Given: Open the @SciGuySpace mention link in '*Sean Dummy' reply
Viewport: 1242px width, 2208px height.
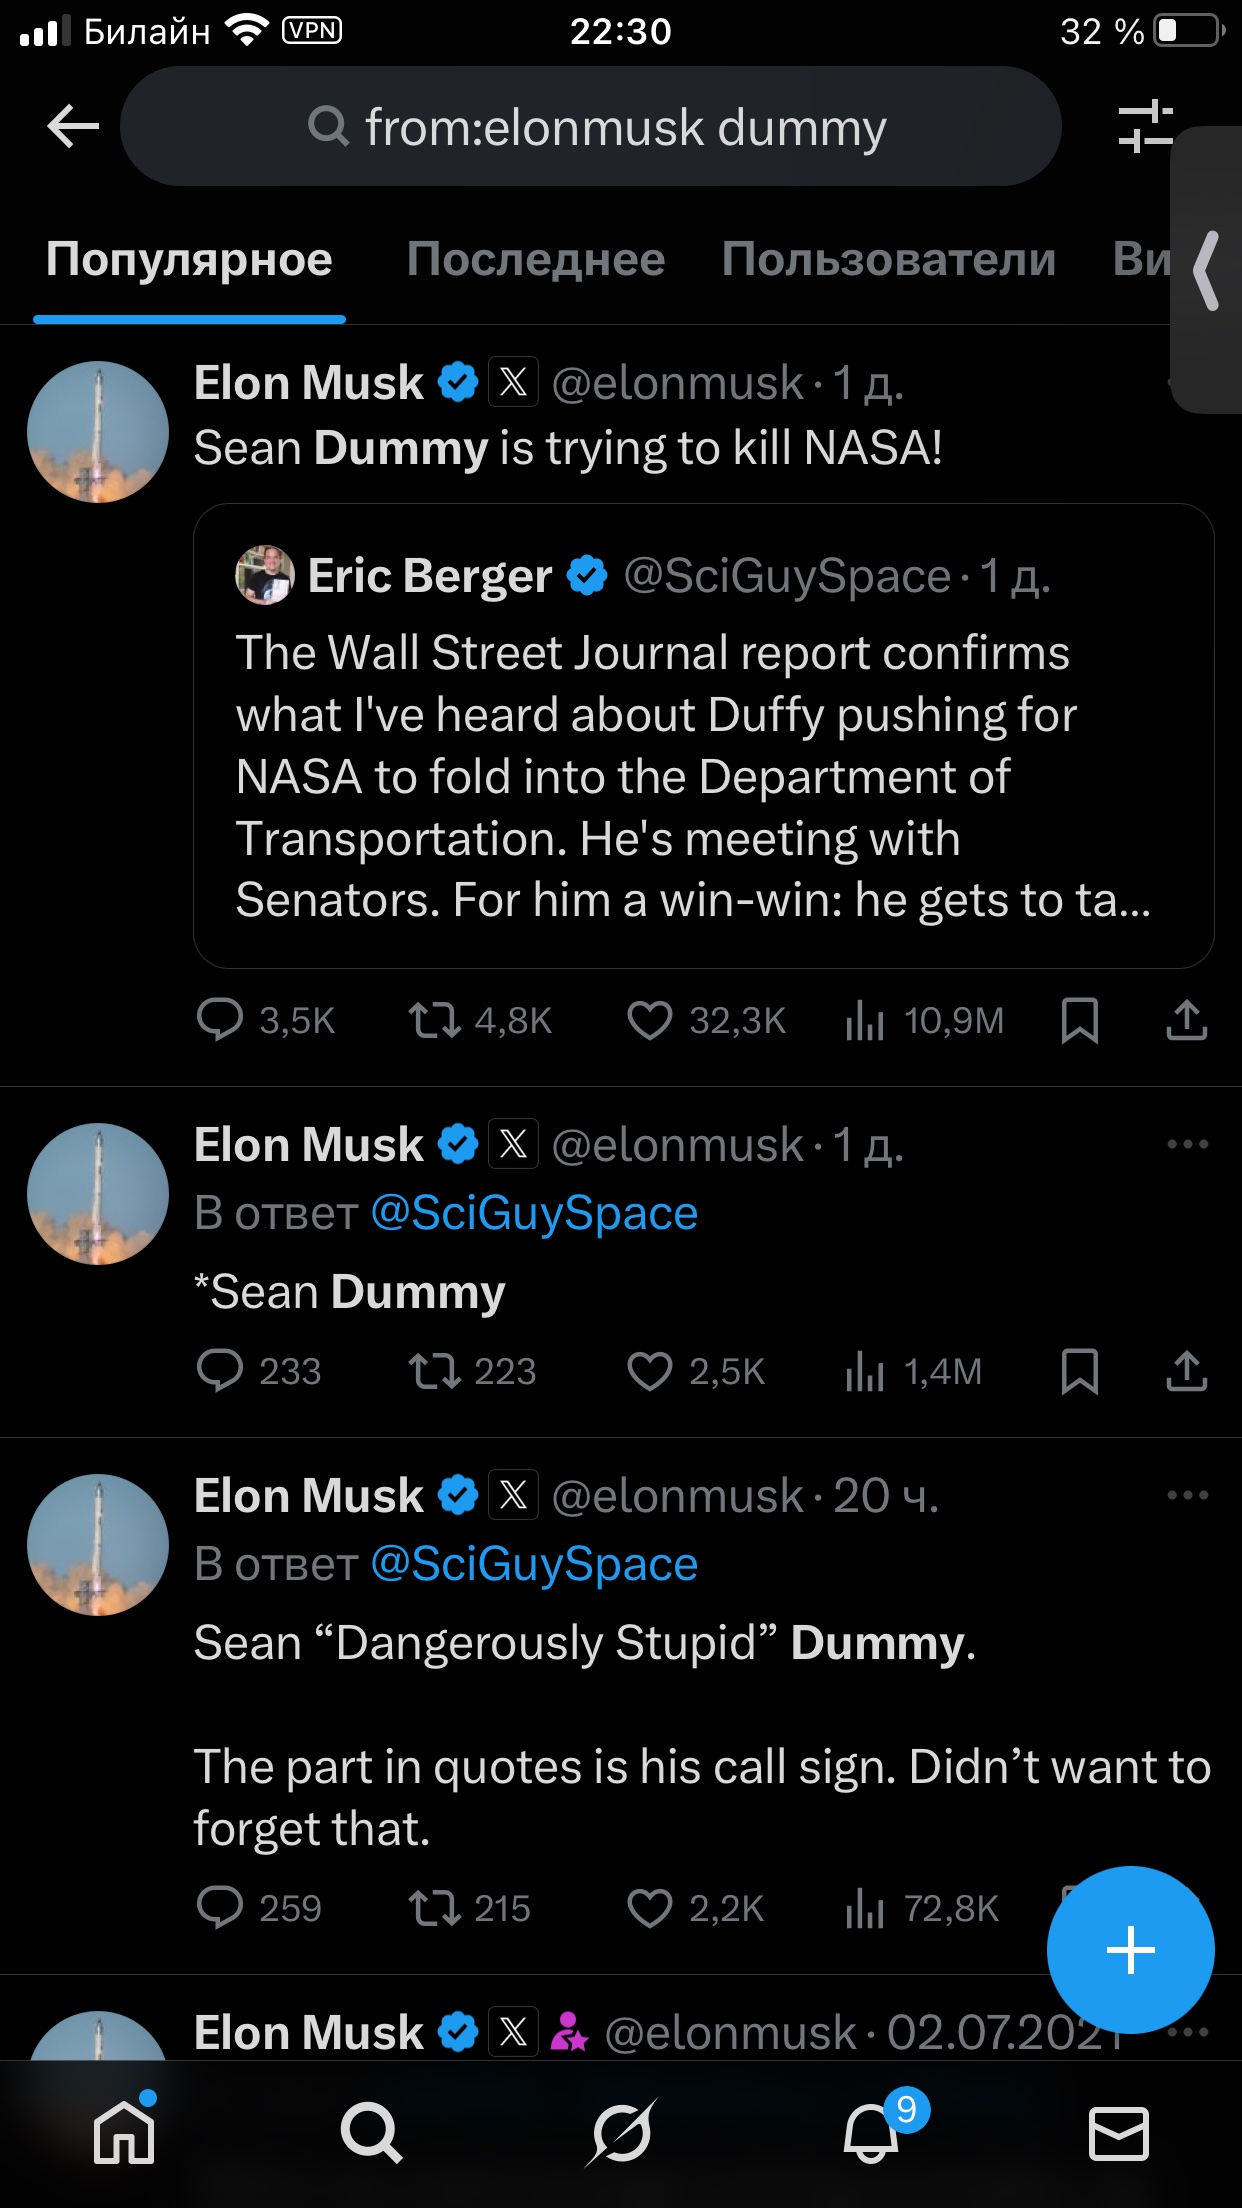Looking at the screenshot, I should 534,1214.
